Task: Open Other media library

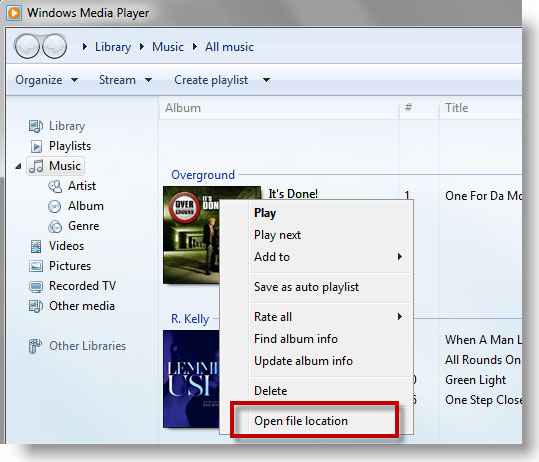Action: pyautogui.click(x=82, y=306)
